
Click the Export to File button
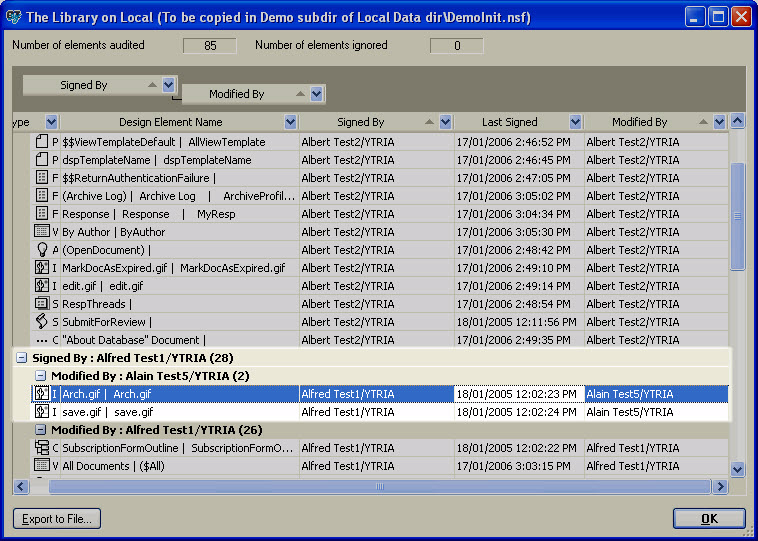point(57,519)
